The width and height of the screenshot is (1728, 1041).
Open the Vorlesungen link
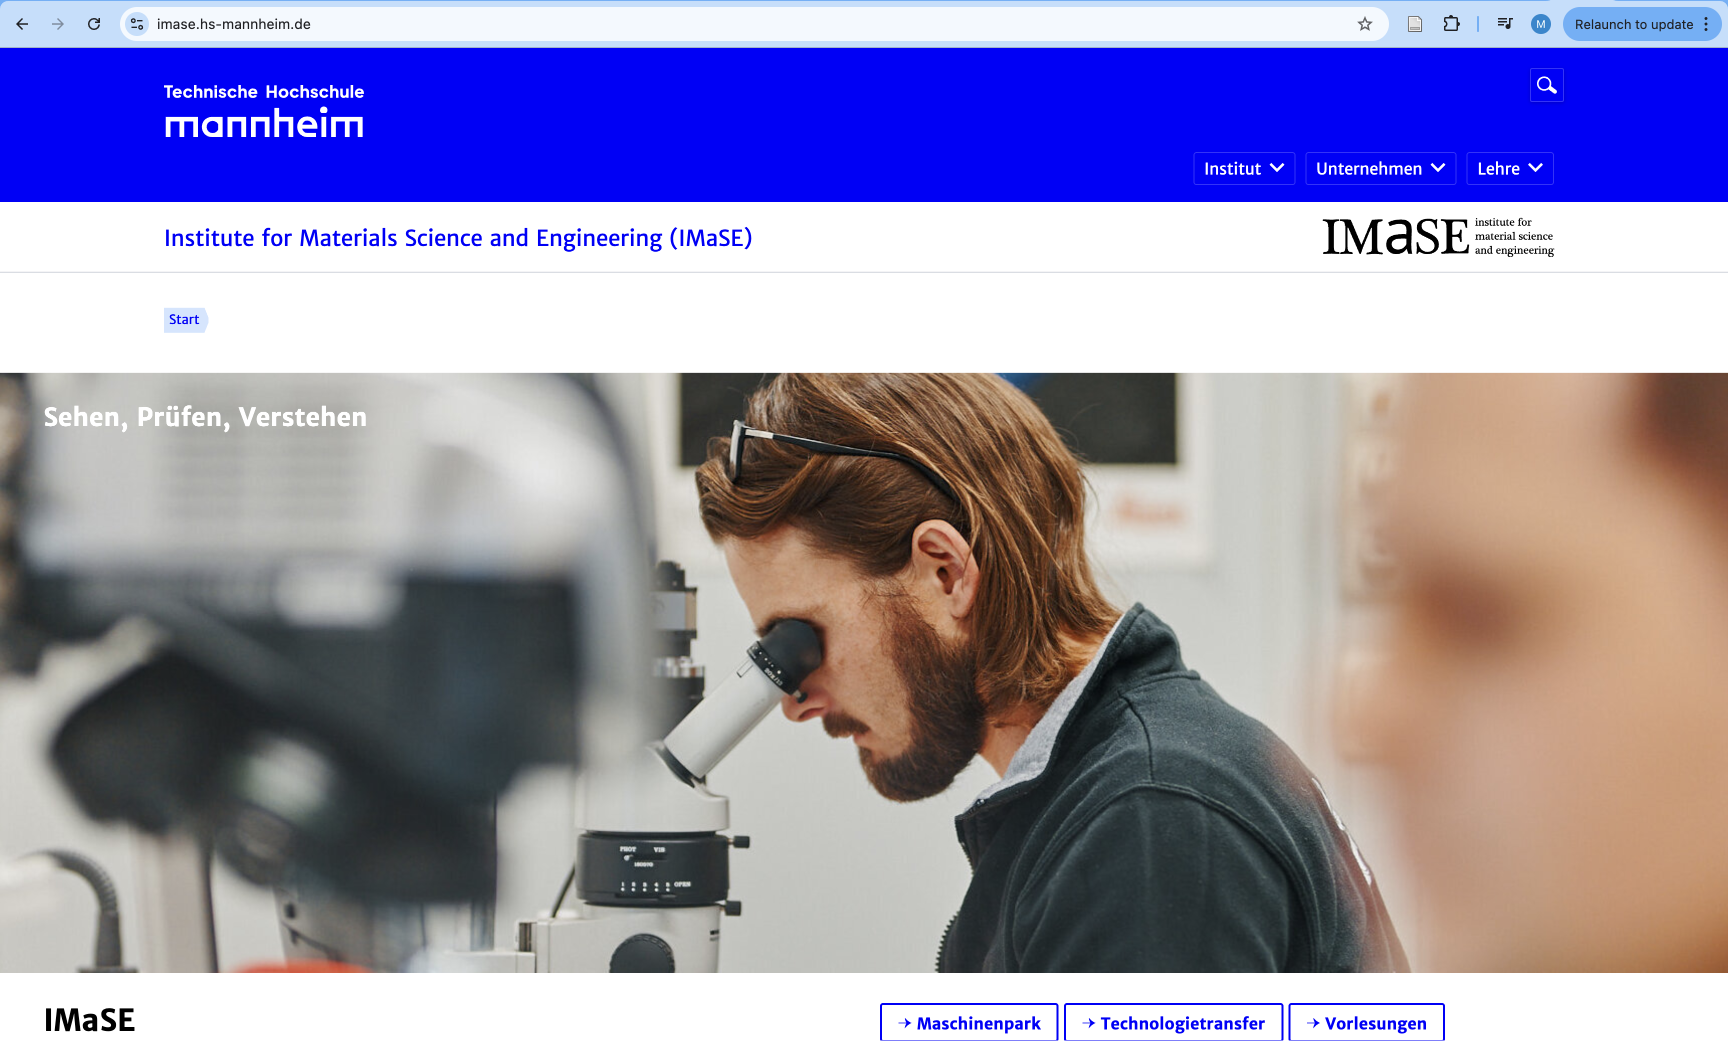point(1366,1023)
